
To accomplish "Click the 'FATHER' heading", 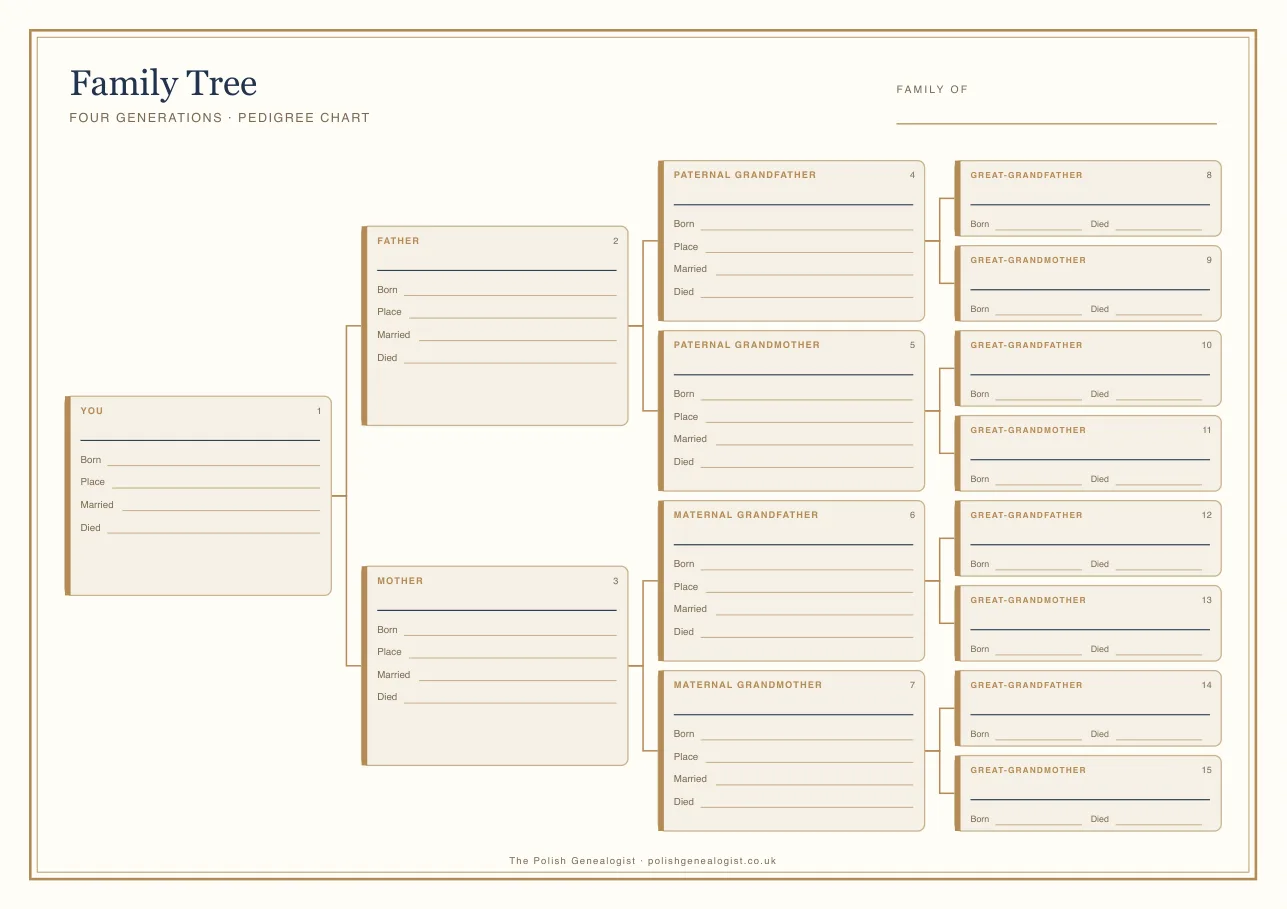I will [x=398, y=241].
